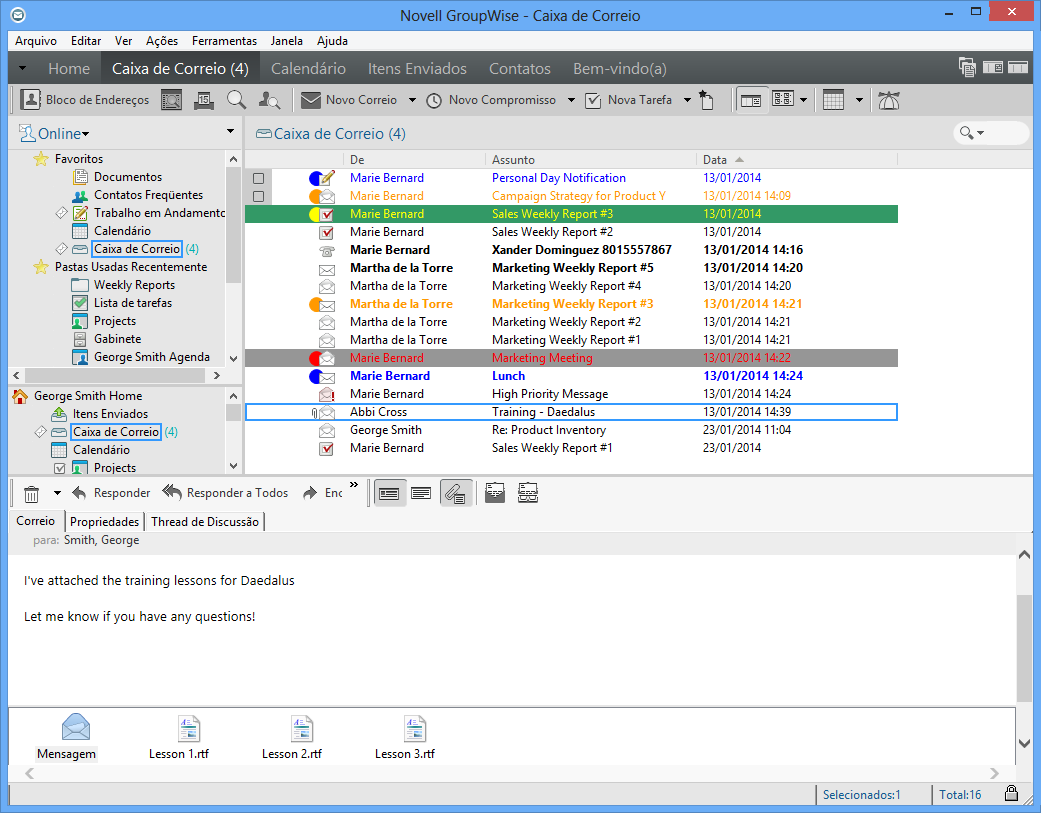
Task: Open the dropdown arrow next to the trash icon
Action: [x=57, y=492]
